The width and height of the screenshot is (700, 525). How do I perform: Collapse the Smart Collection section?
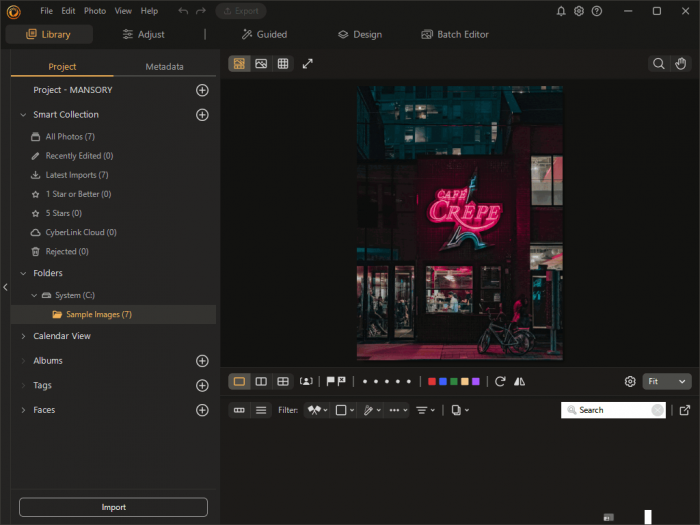23,115
